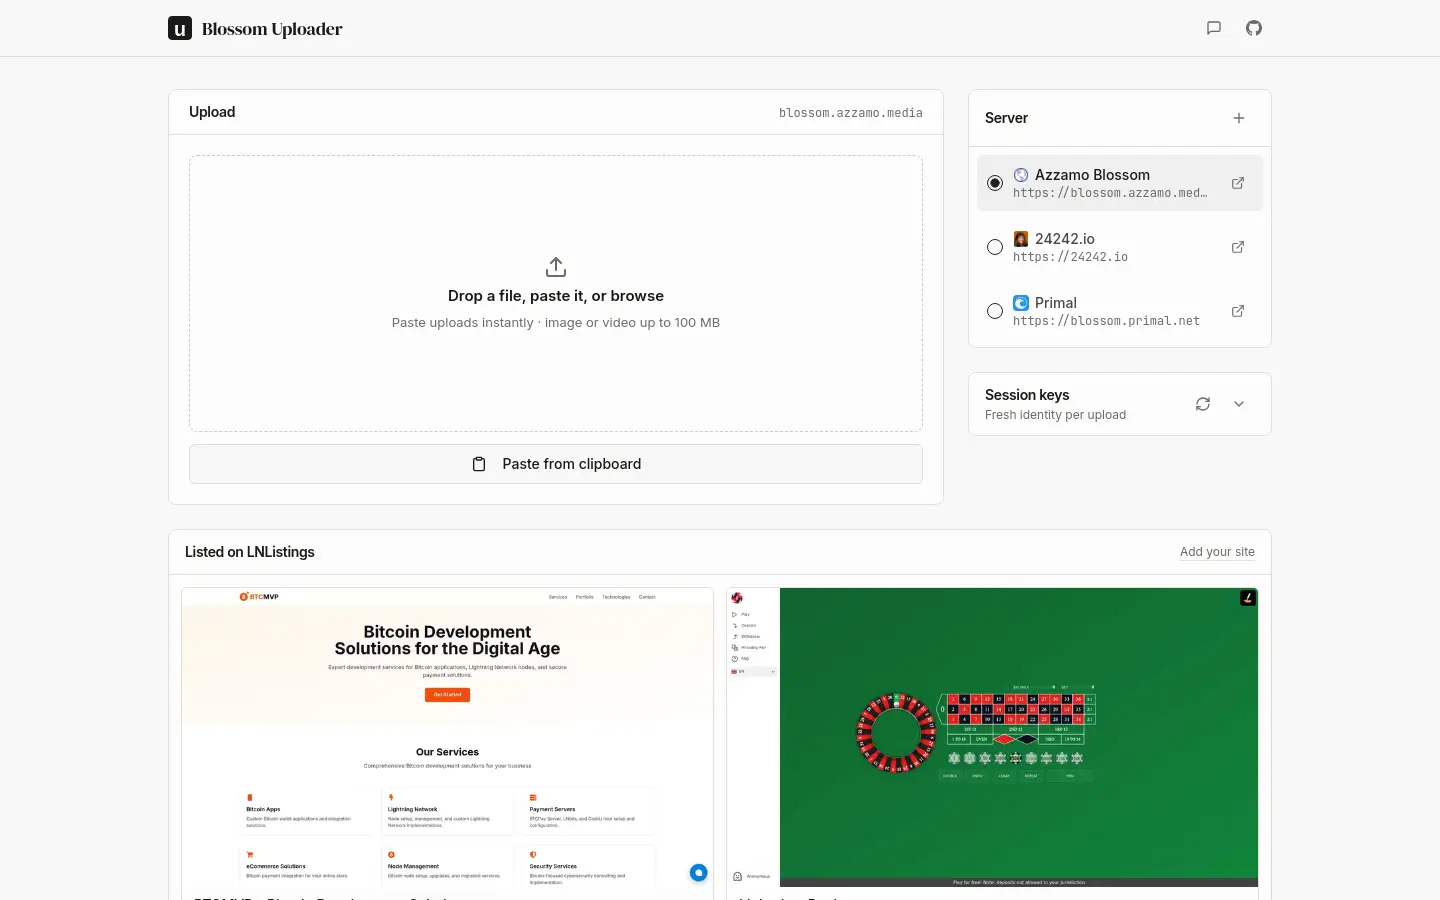
Task: Click the black badge icon on roulette thumbnail
Action: (x=1248, y=598)
